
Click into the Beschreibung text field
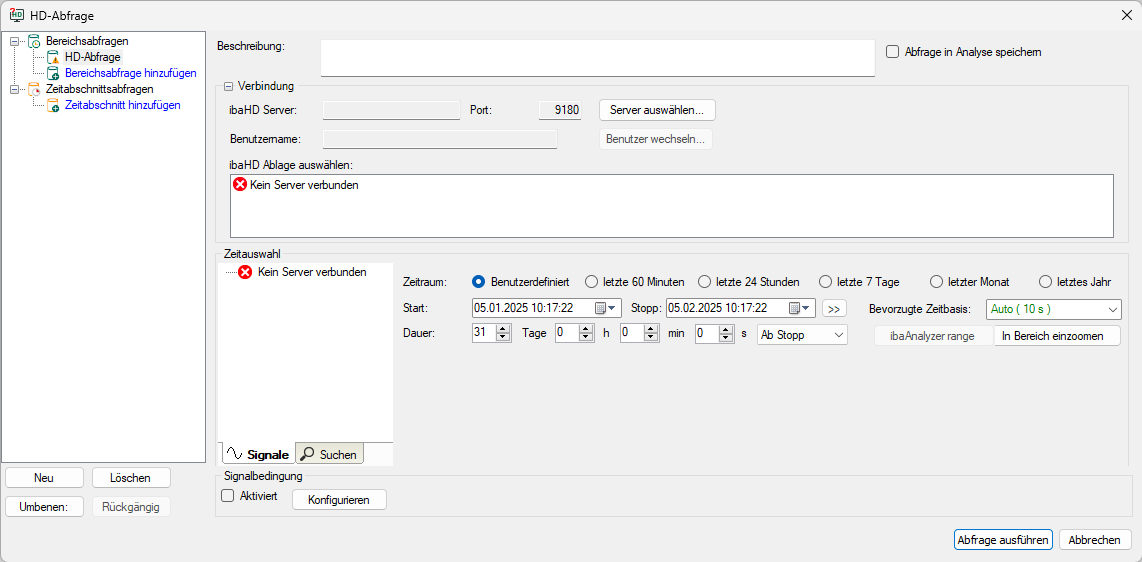click(x=597, y=58)
